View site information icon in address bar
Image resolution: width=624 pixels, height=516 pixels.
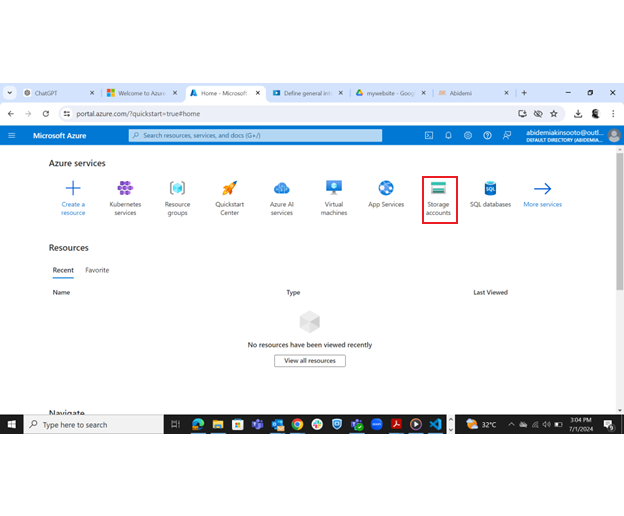67,114
